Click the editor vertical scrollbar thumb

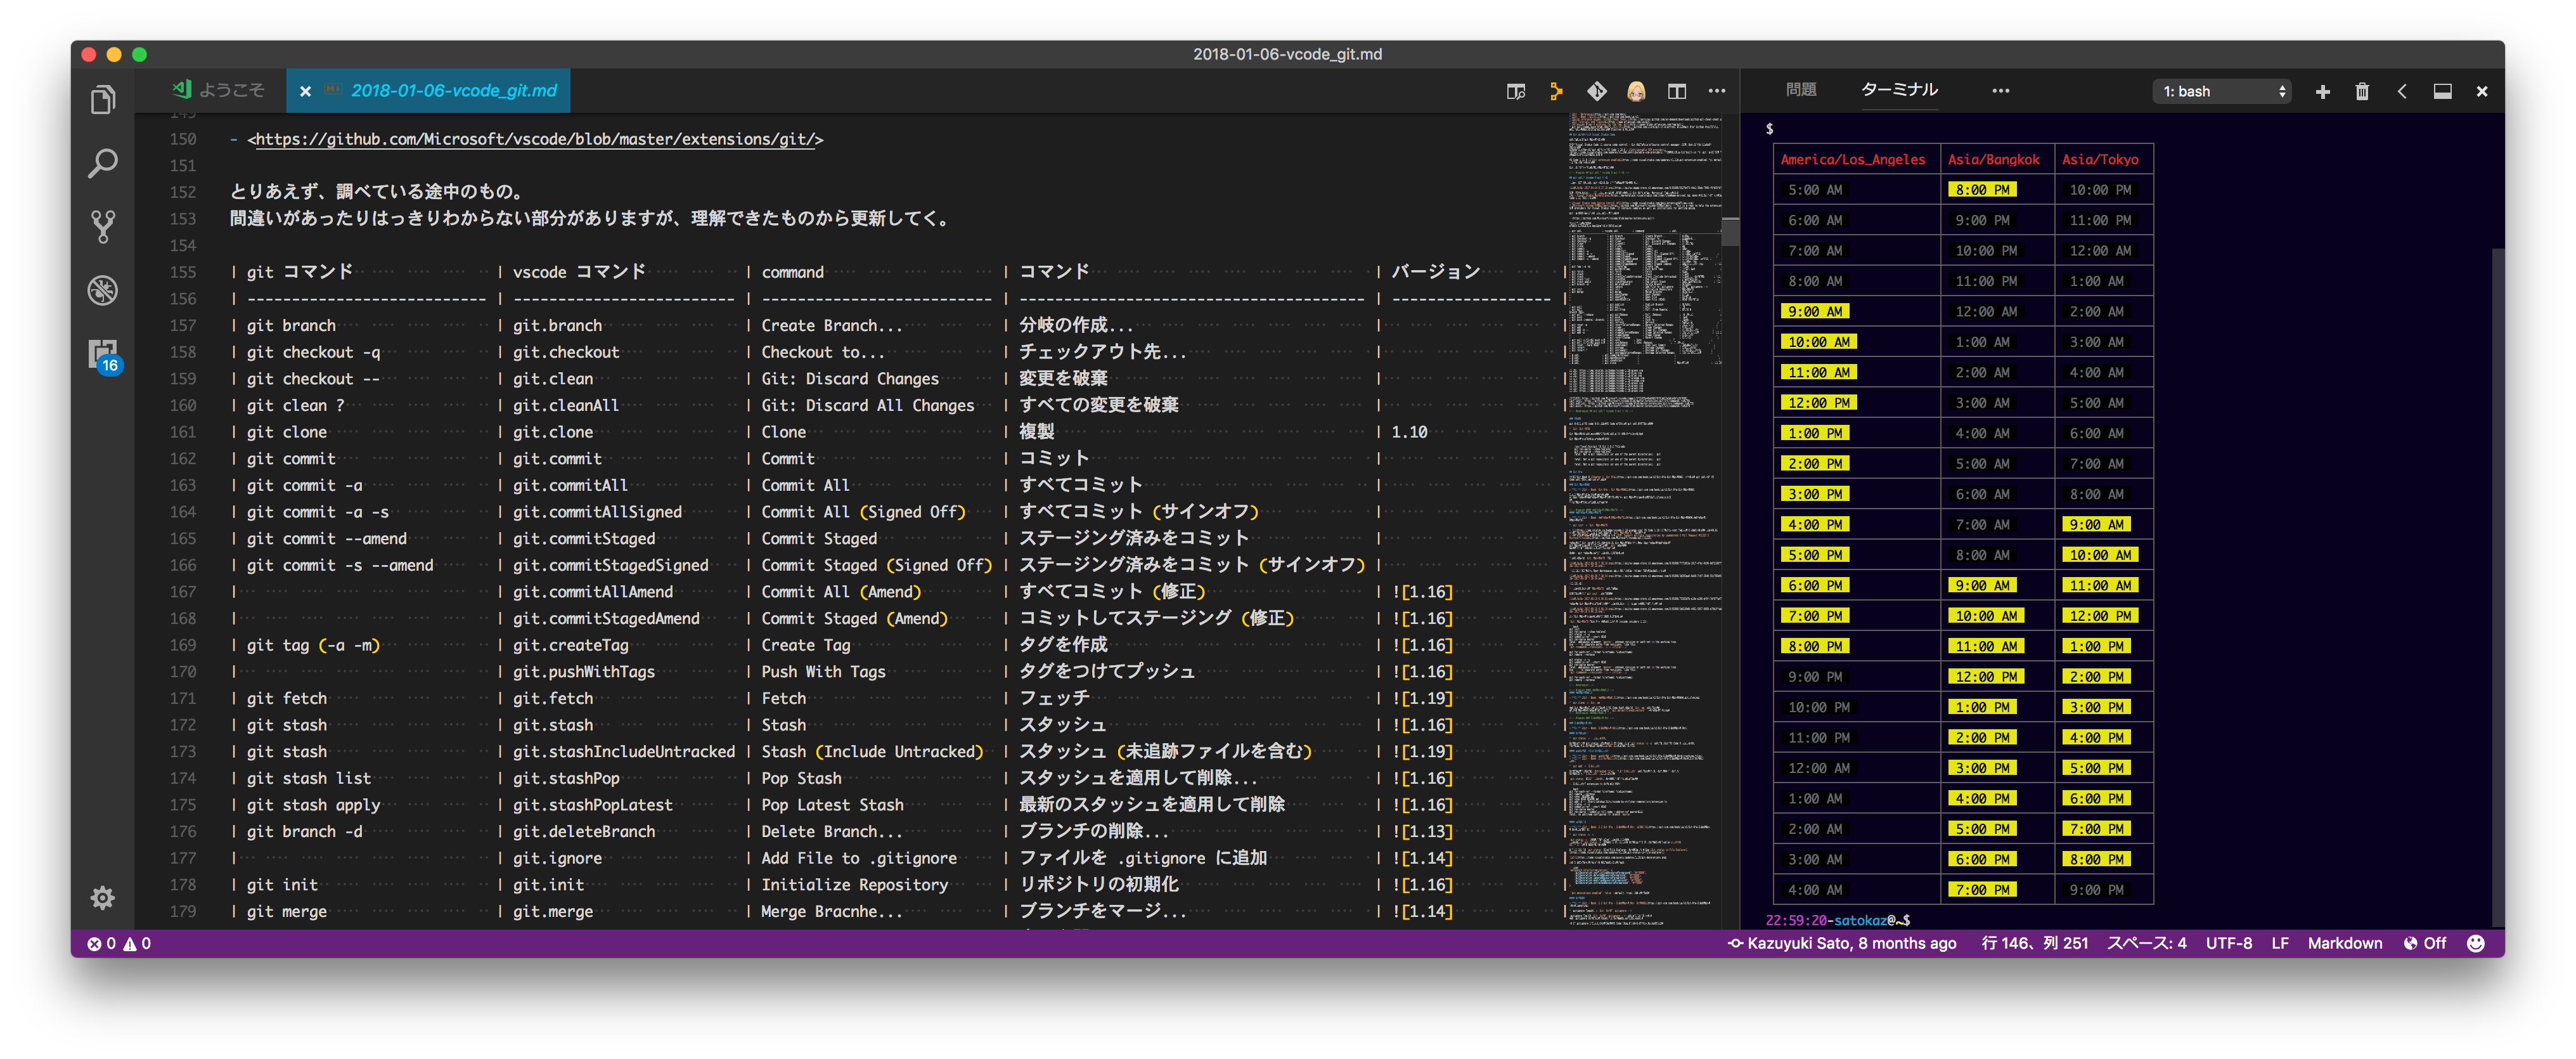click(1731, 231)
